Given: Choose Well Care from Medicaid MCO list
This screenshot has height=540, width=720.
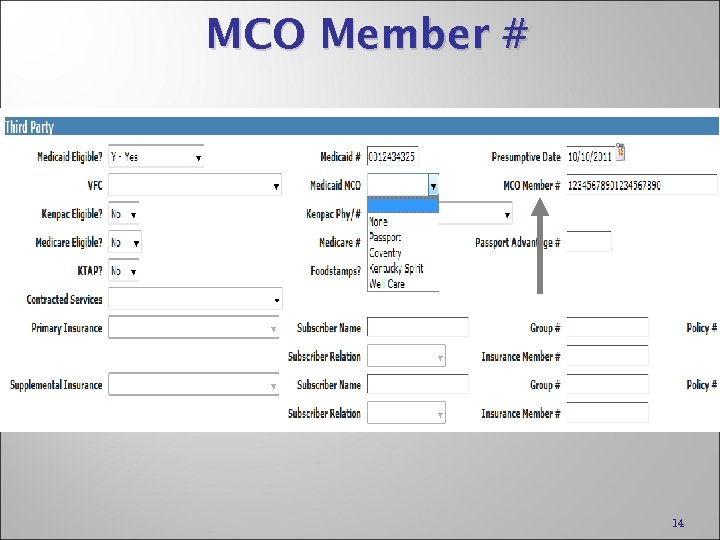Looking at the screenshot, I should click(x=403, y=284).
